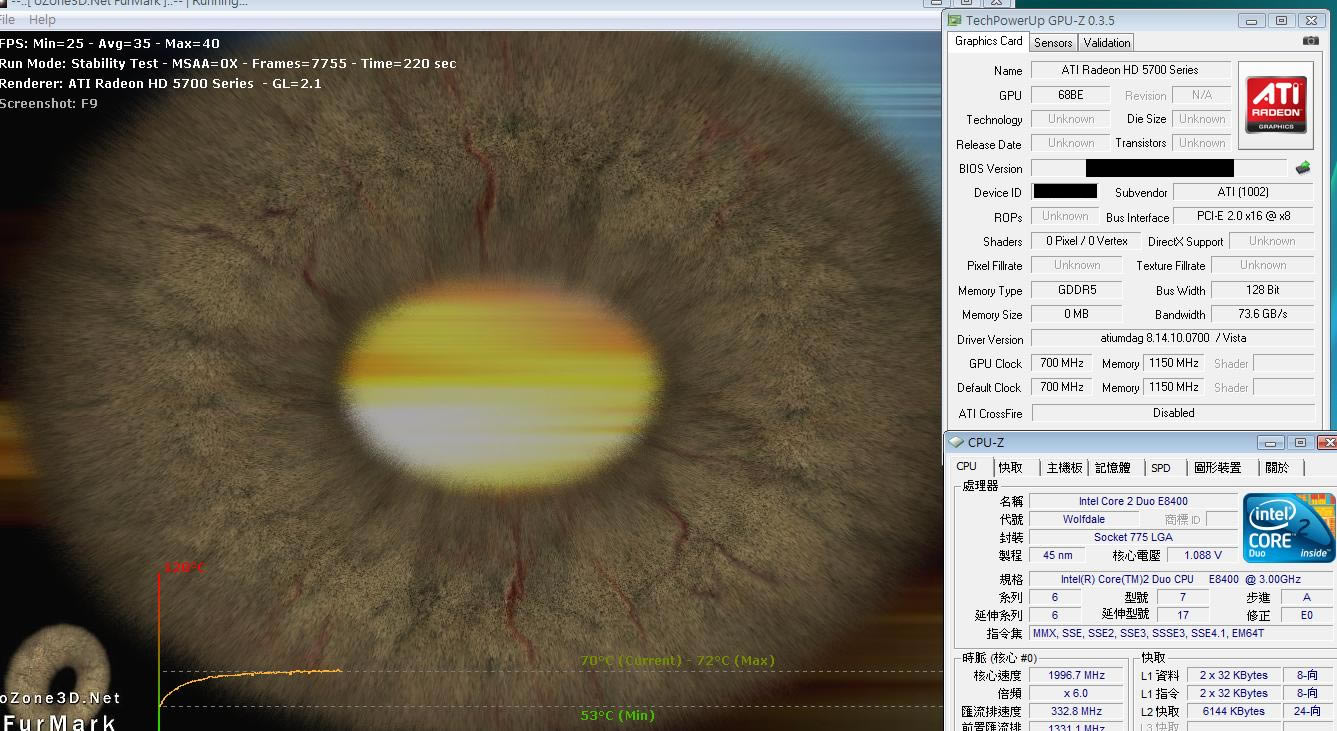The width and height of the screenshot is (1337, 731).
Task: Go to the 記憶體 tab in CPU-Z
Action: [1112, 468]
